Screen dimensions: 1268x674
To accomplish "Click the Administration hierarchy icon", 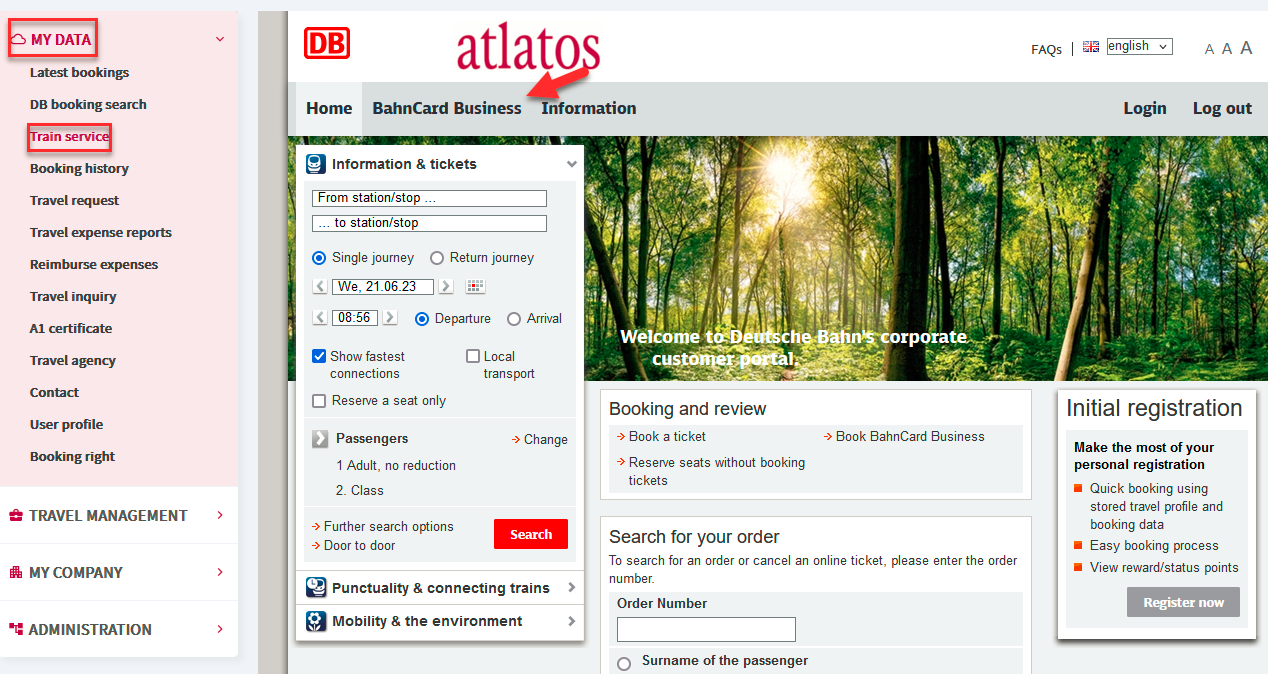I will pos(16,630).
